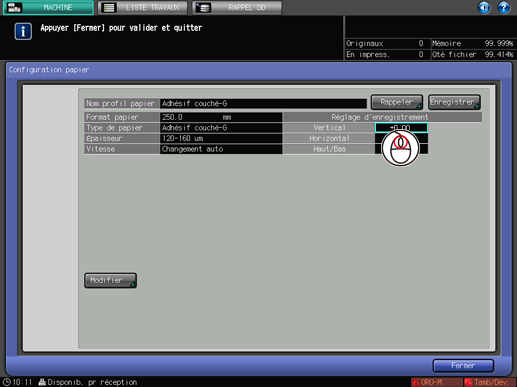This screenshot has height=387, width=517.
Task: Open help with the question mark icon
Action: pos(504,7)
